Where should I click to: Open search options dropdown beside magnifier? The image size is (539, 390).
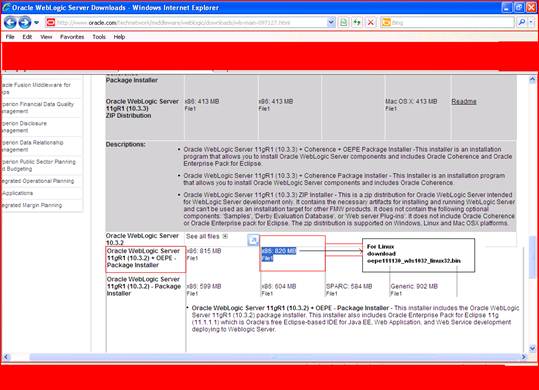(x=531, y=23)
